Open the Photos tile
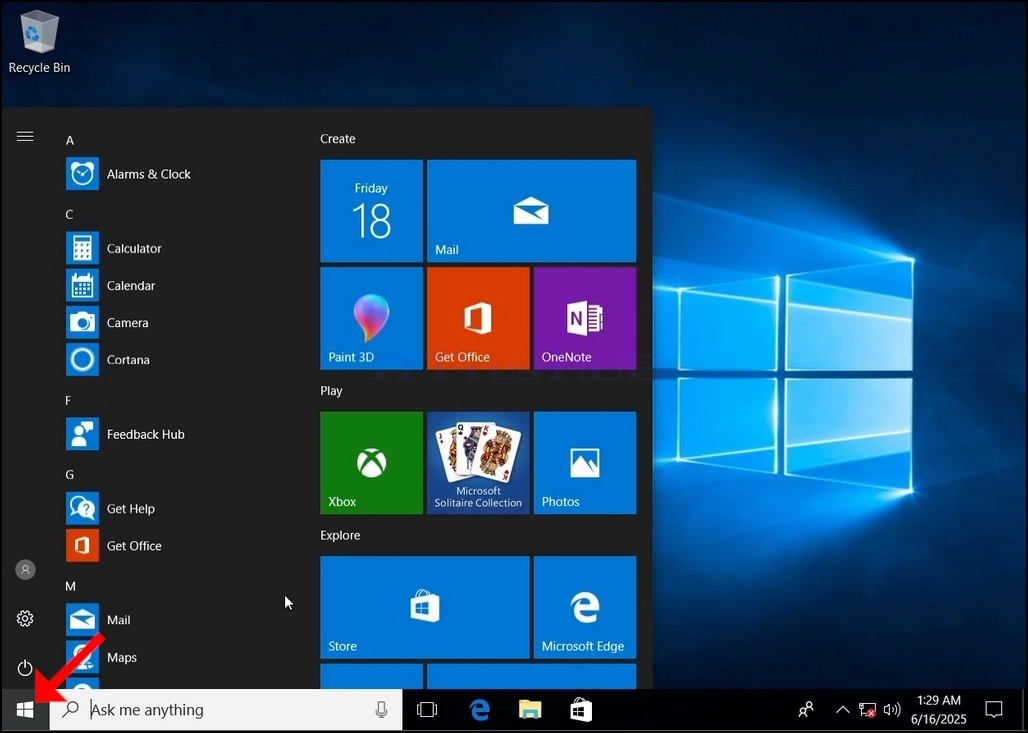This screenshot has width=1028, height=733. (x=585, y=463)
